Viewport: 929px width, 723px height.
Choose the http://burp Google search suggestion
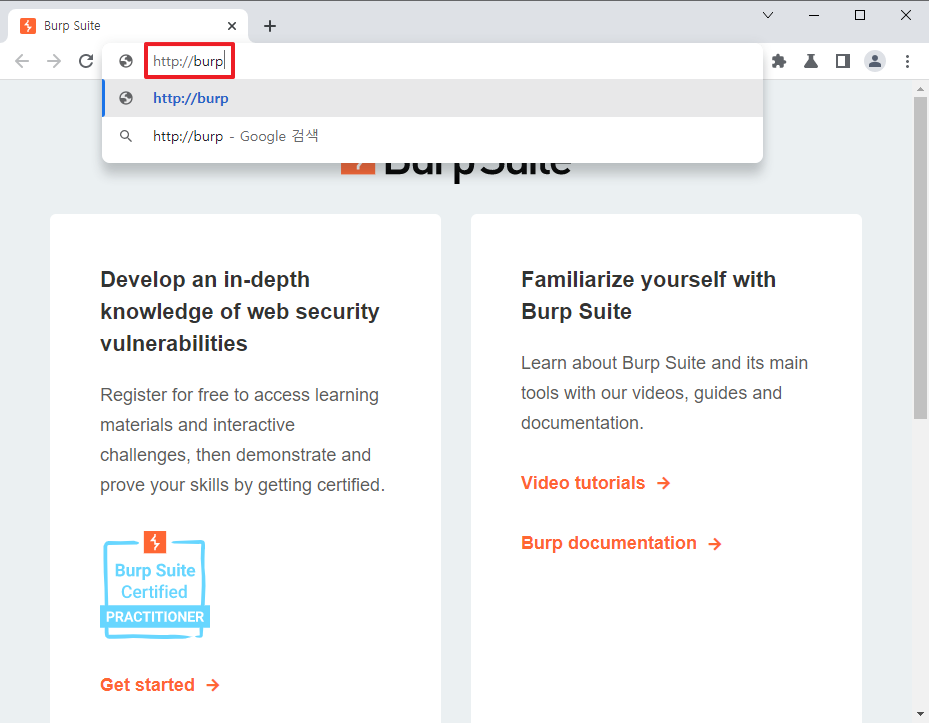tap(433, 136)
